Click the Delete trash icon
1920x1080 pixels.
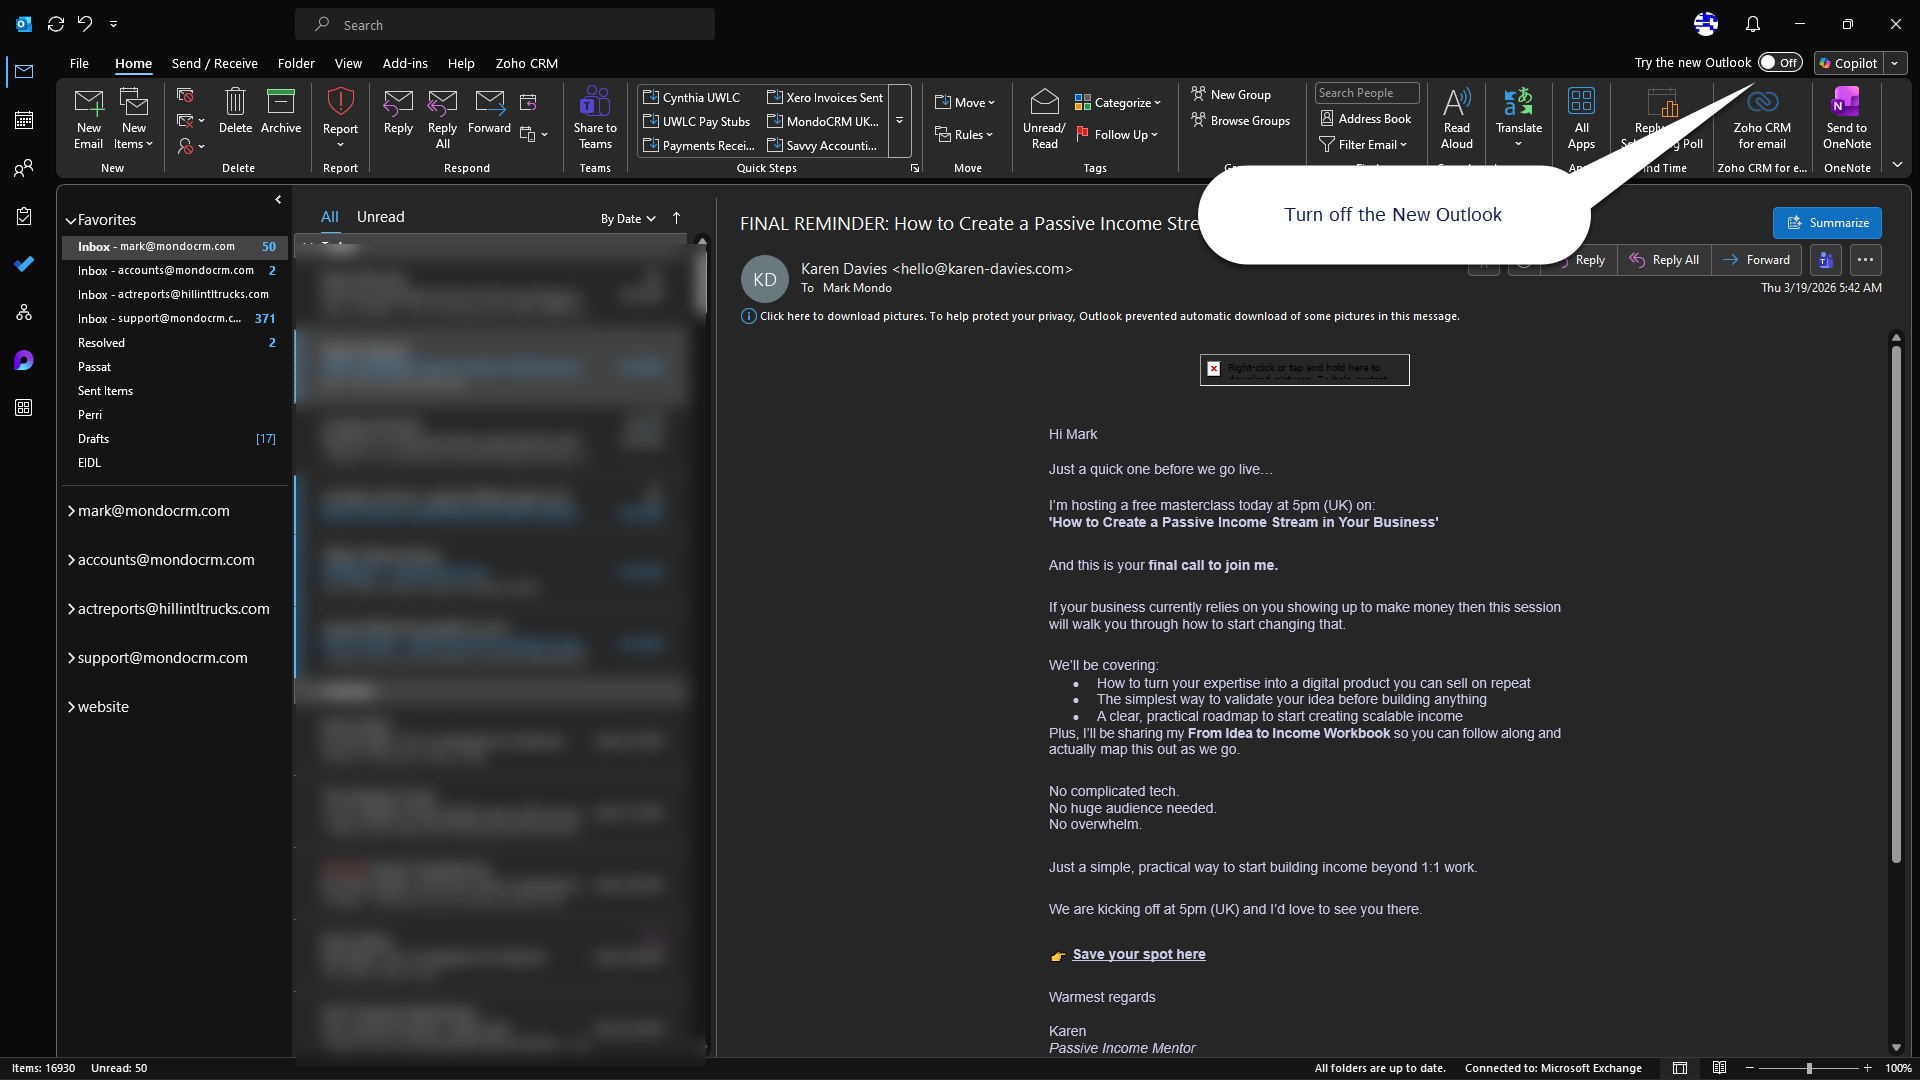pyautogui.click(x=235, y=111)
